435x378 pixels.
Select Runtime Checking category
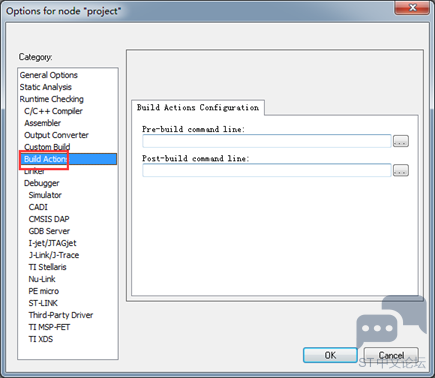coord(52,99)
